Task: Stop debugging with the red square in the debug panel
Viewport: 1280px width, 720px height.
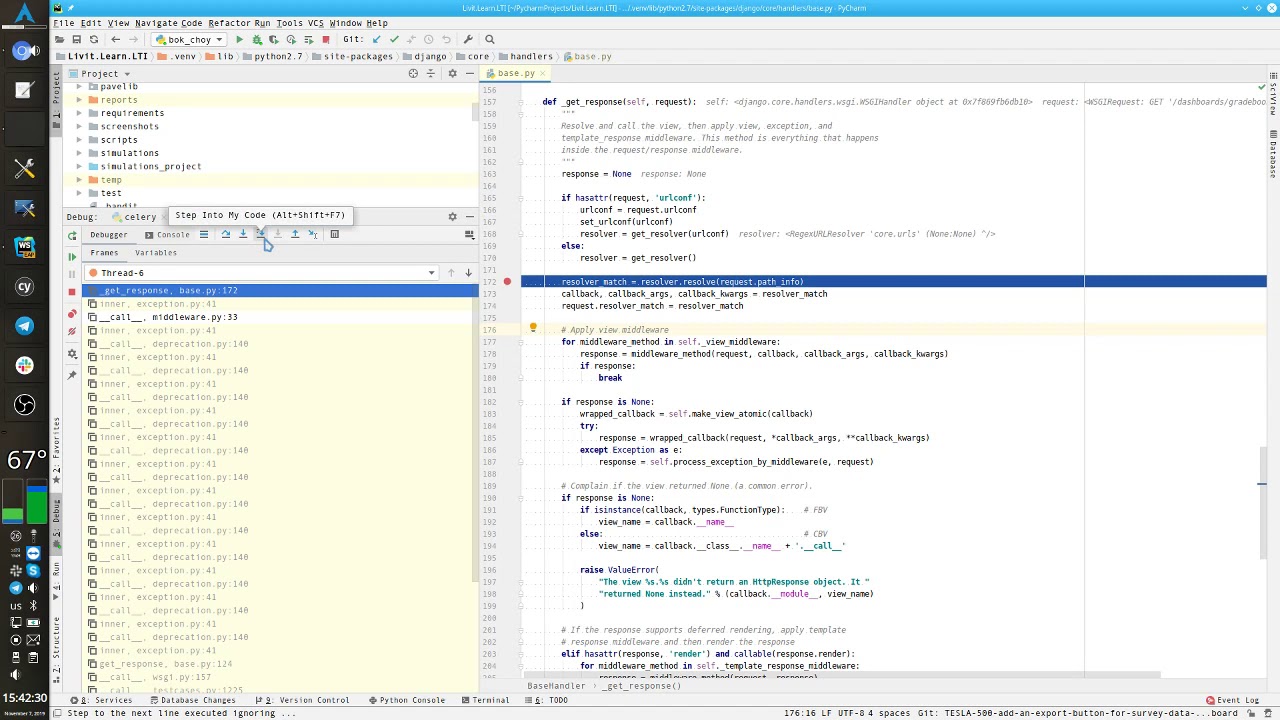Action: click(72, 291)
